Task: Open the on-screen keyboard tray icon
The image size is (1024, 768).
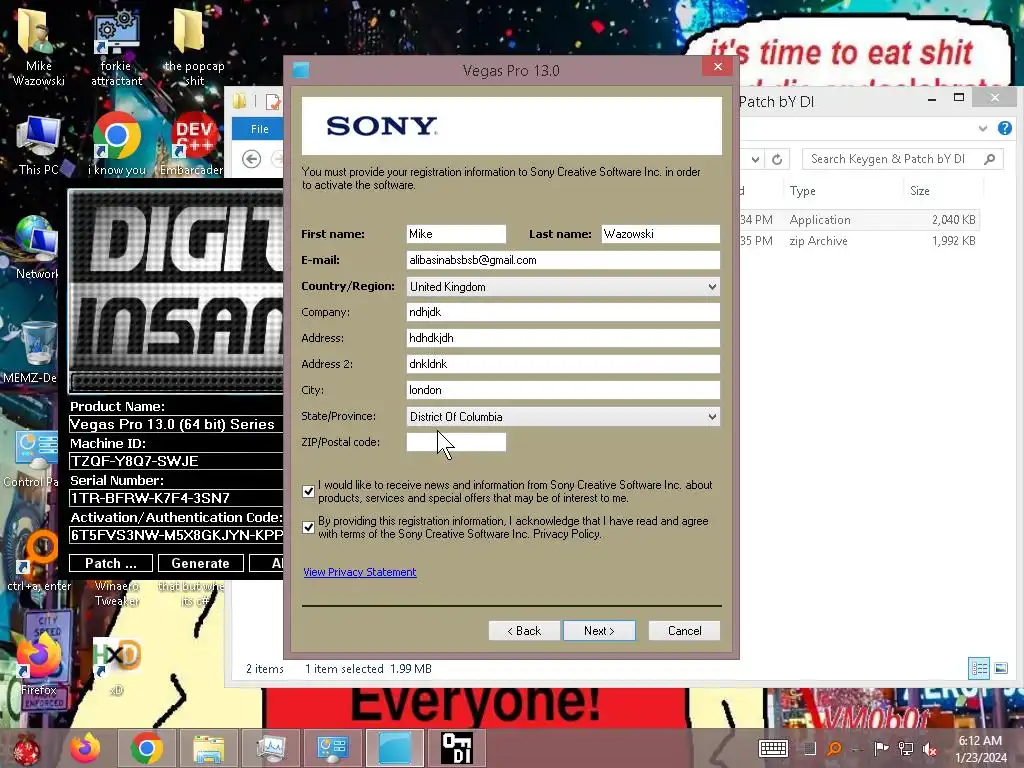Action: click(x=773, y=748)
